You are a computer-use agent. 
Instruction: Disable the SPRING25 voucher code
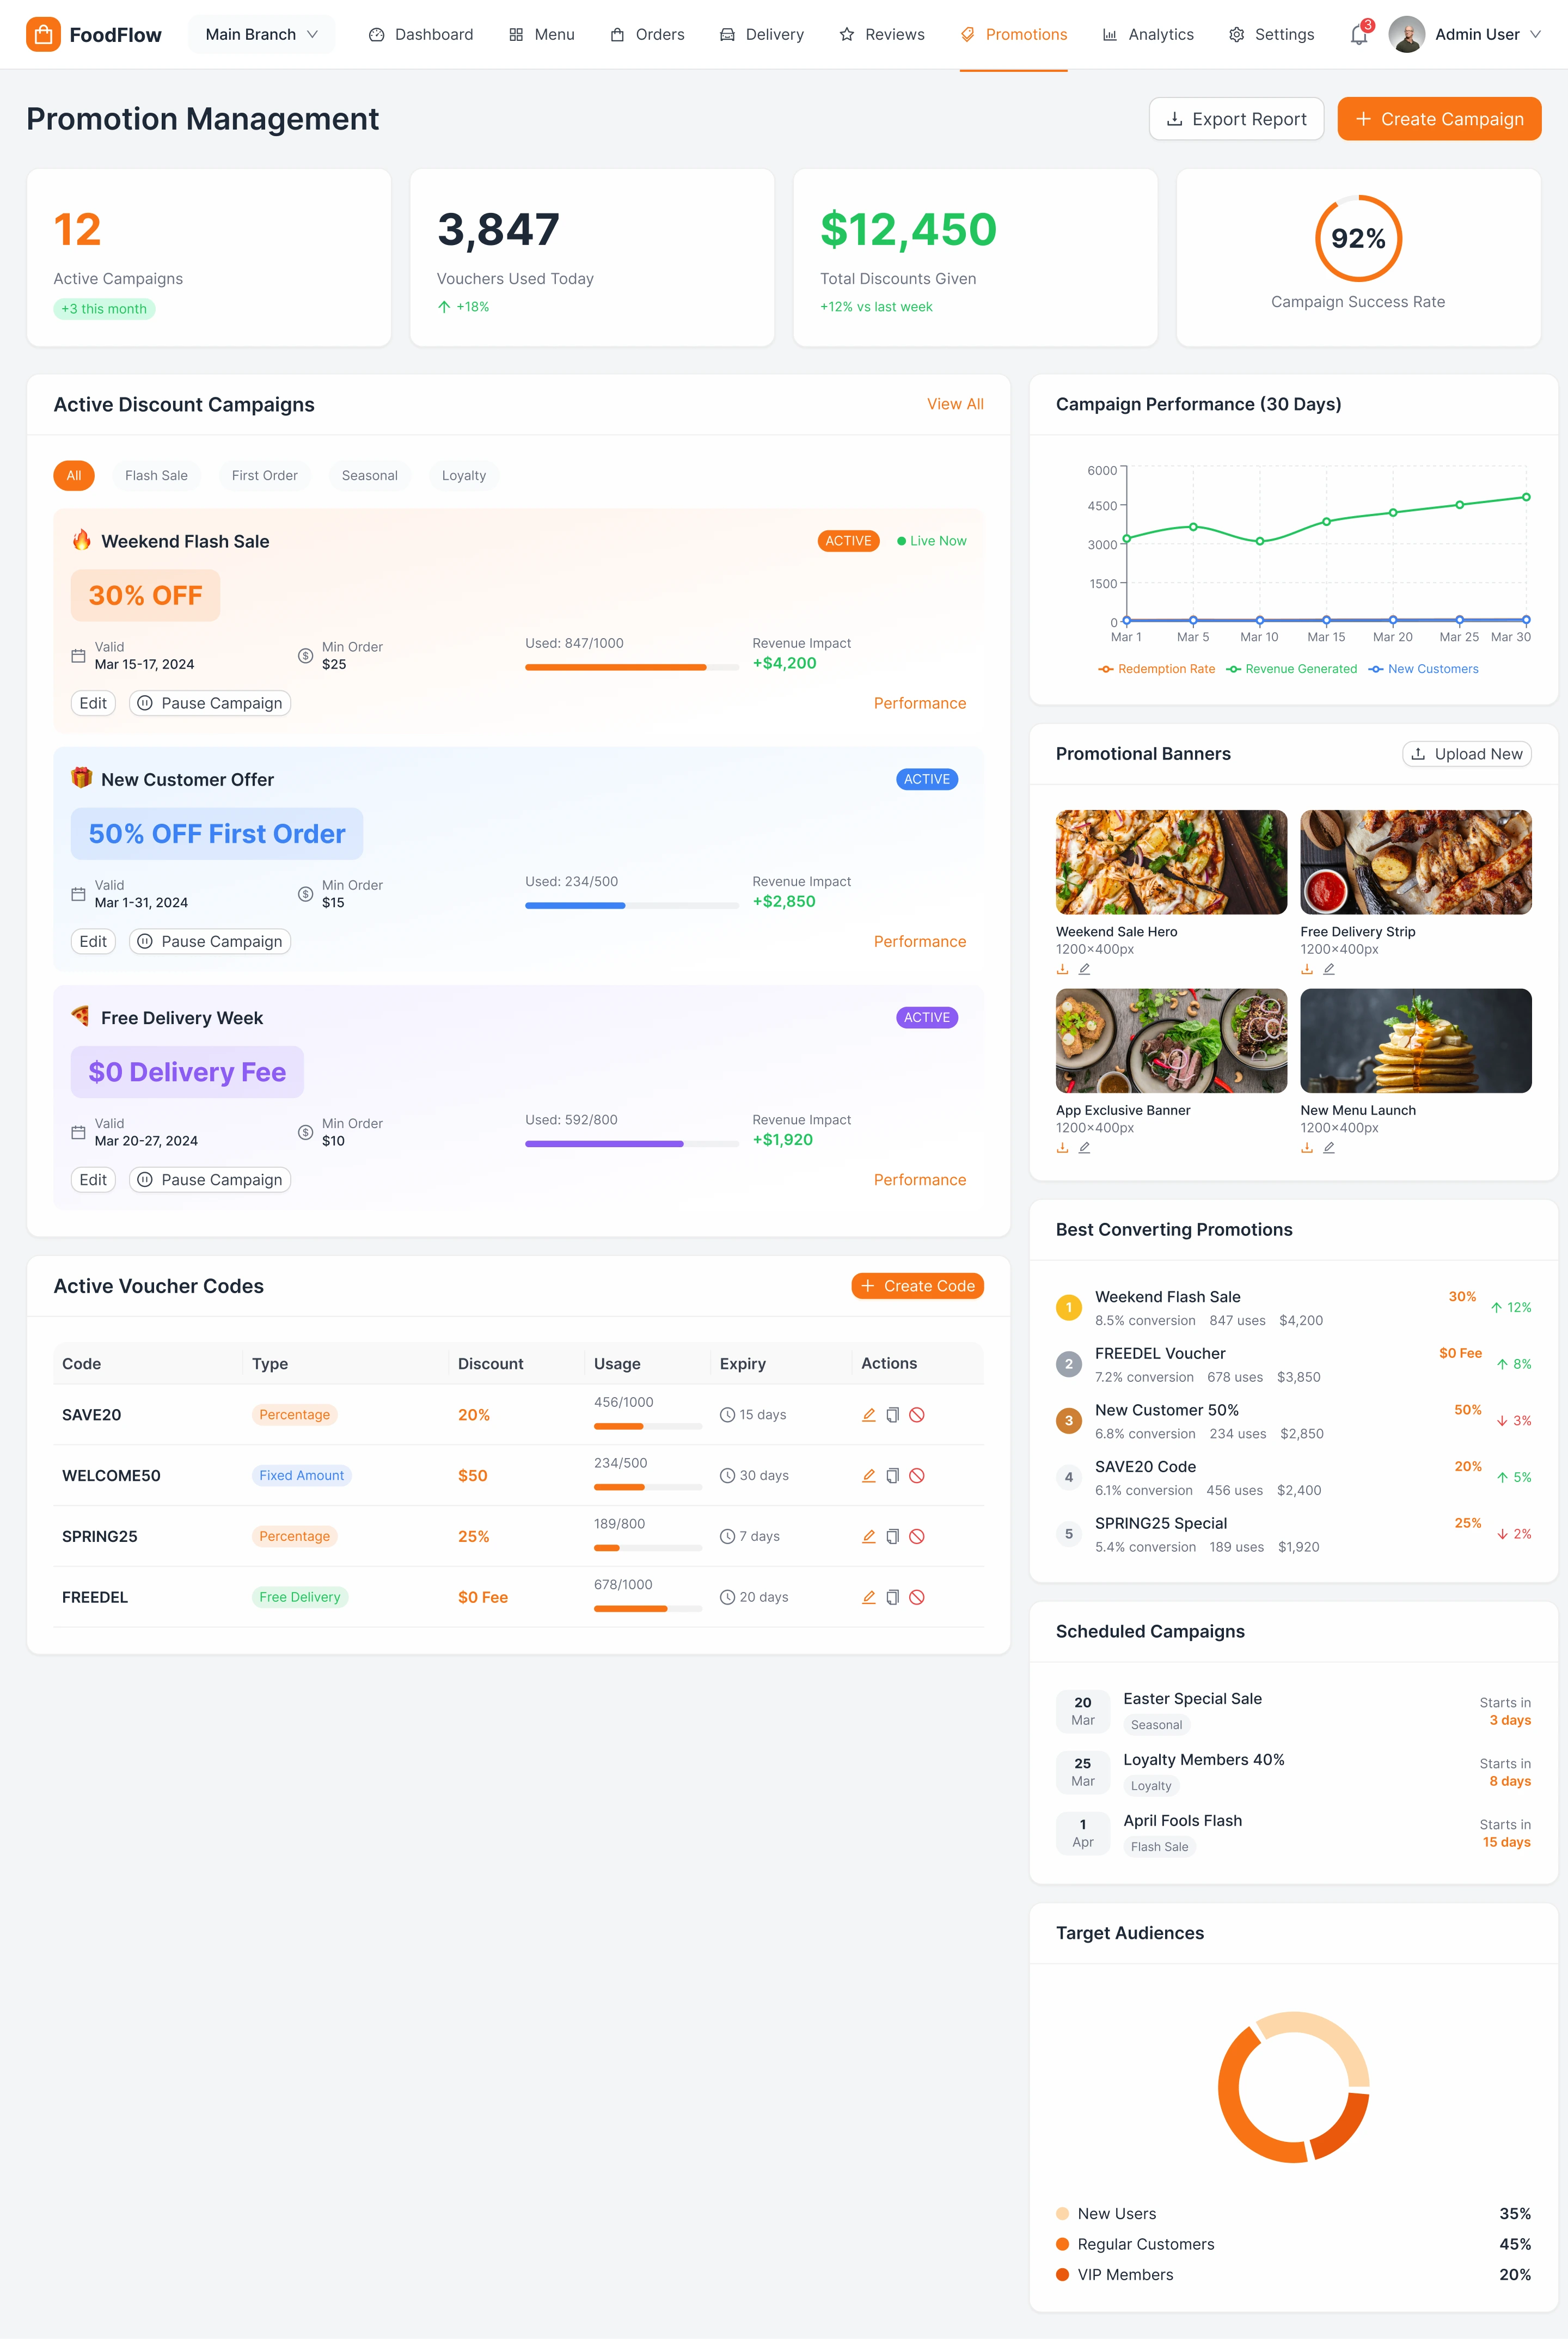(916, 1536)
